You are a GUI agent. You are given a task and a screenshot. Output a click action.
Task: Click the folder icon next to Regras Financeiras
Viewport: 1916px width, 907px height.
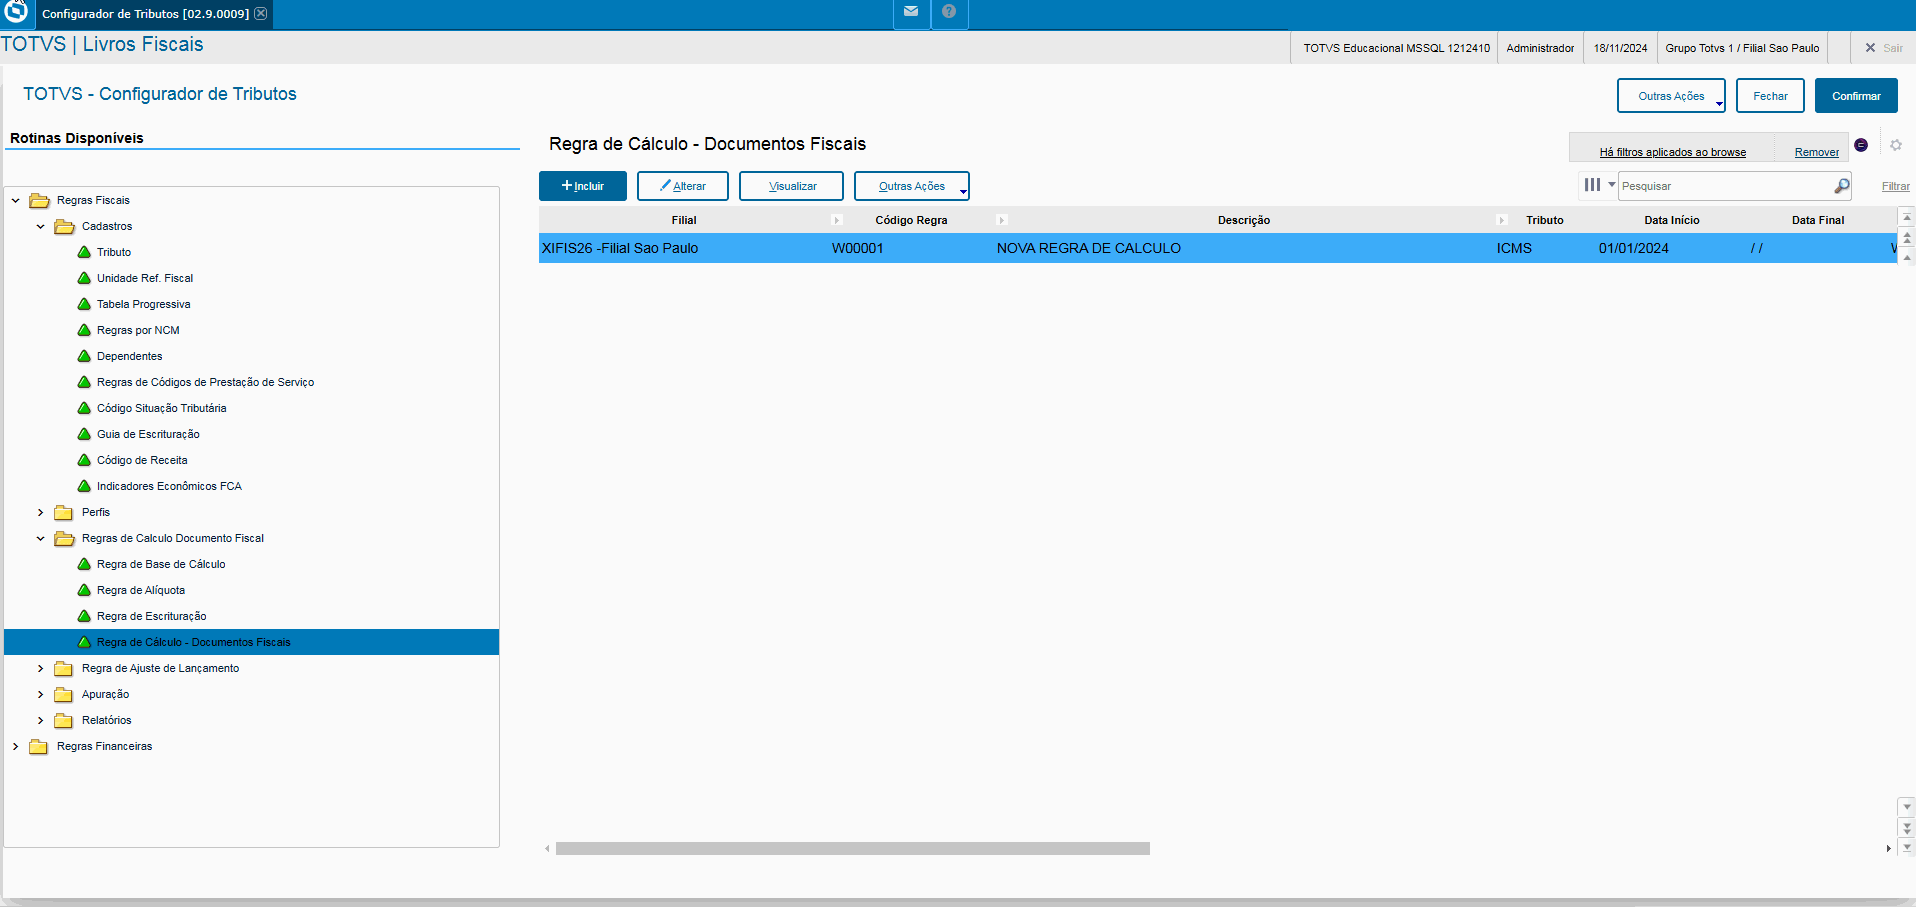(39, 746)
